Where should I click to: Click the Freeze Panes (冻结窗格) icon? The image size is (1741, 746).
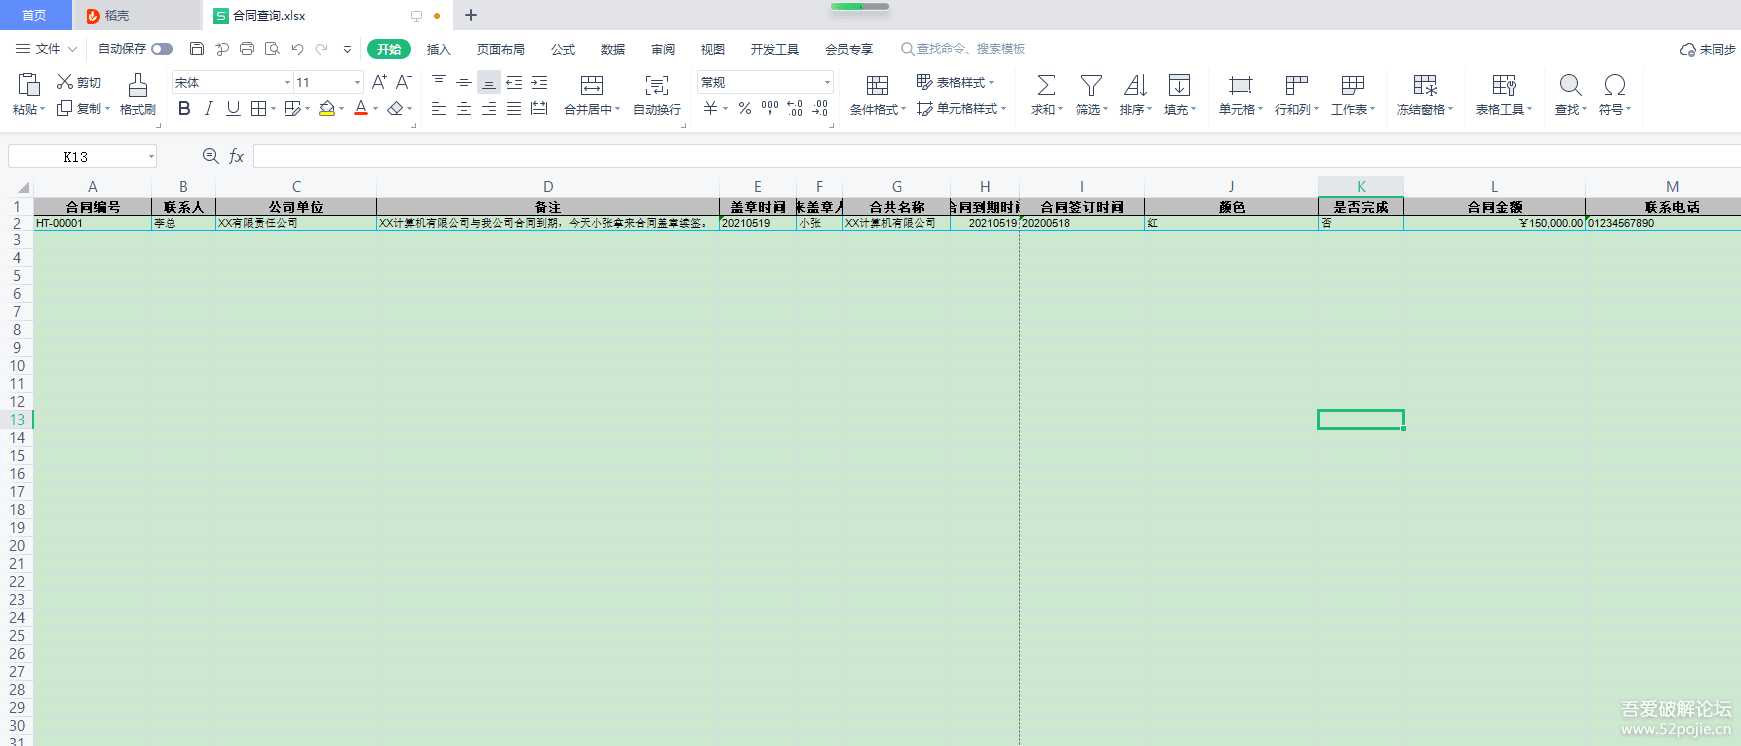[x=1424, y=86]
